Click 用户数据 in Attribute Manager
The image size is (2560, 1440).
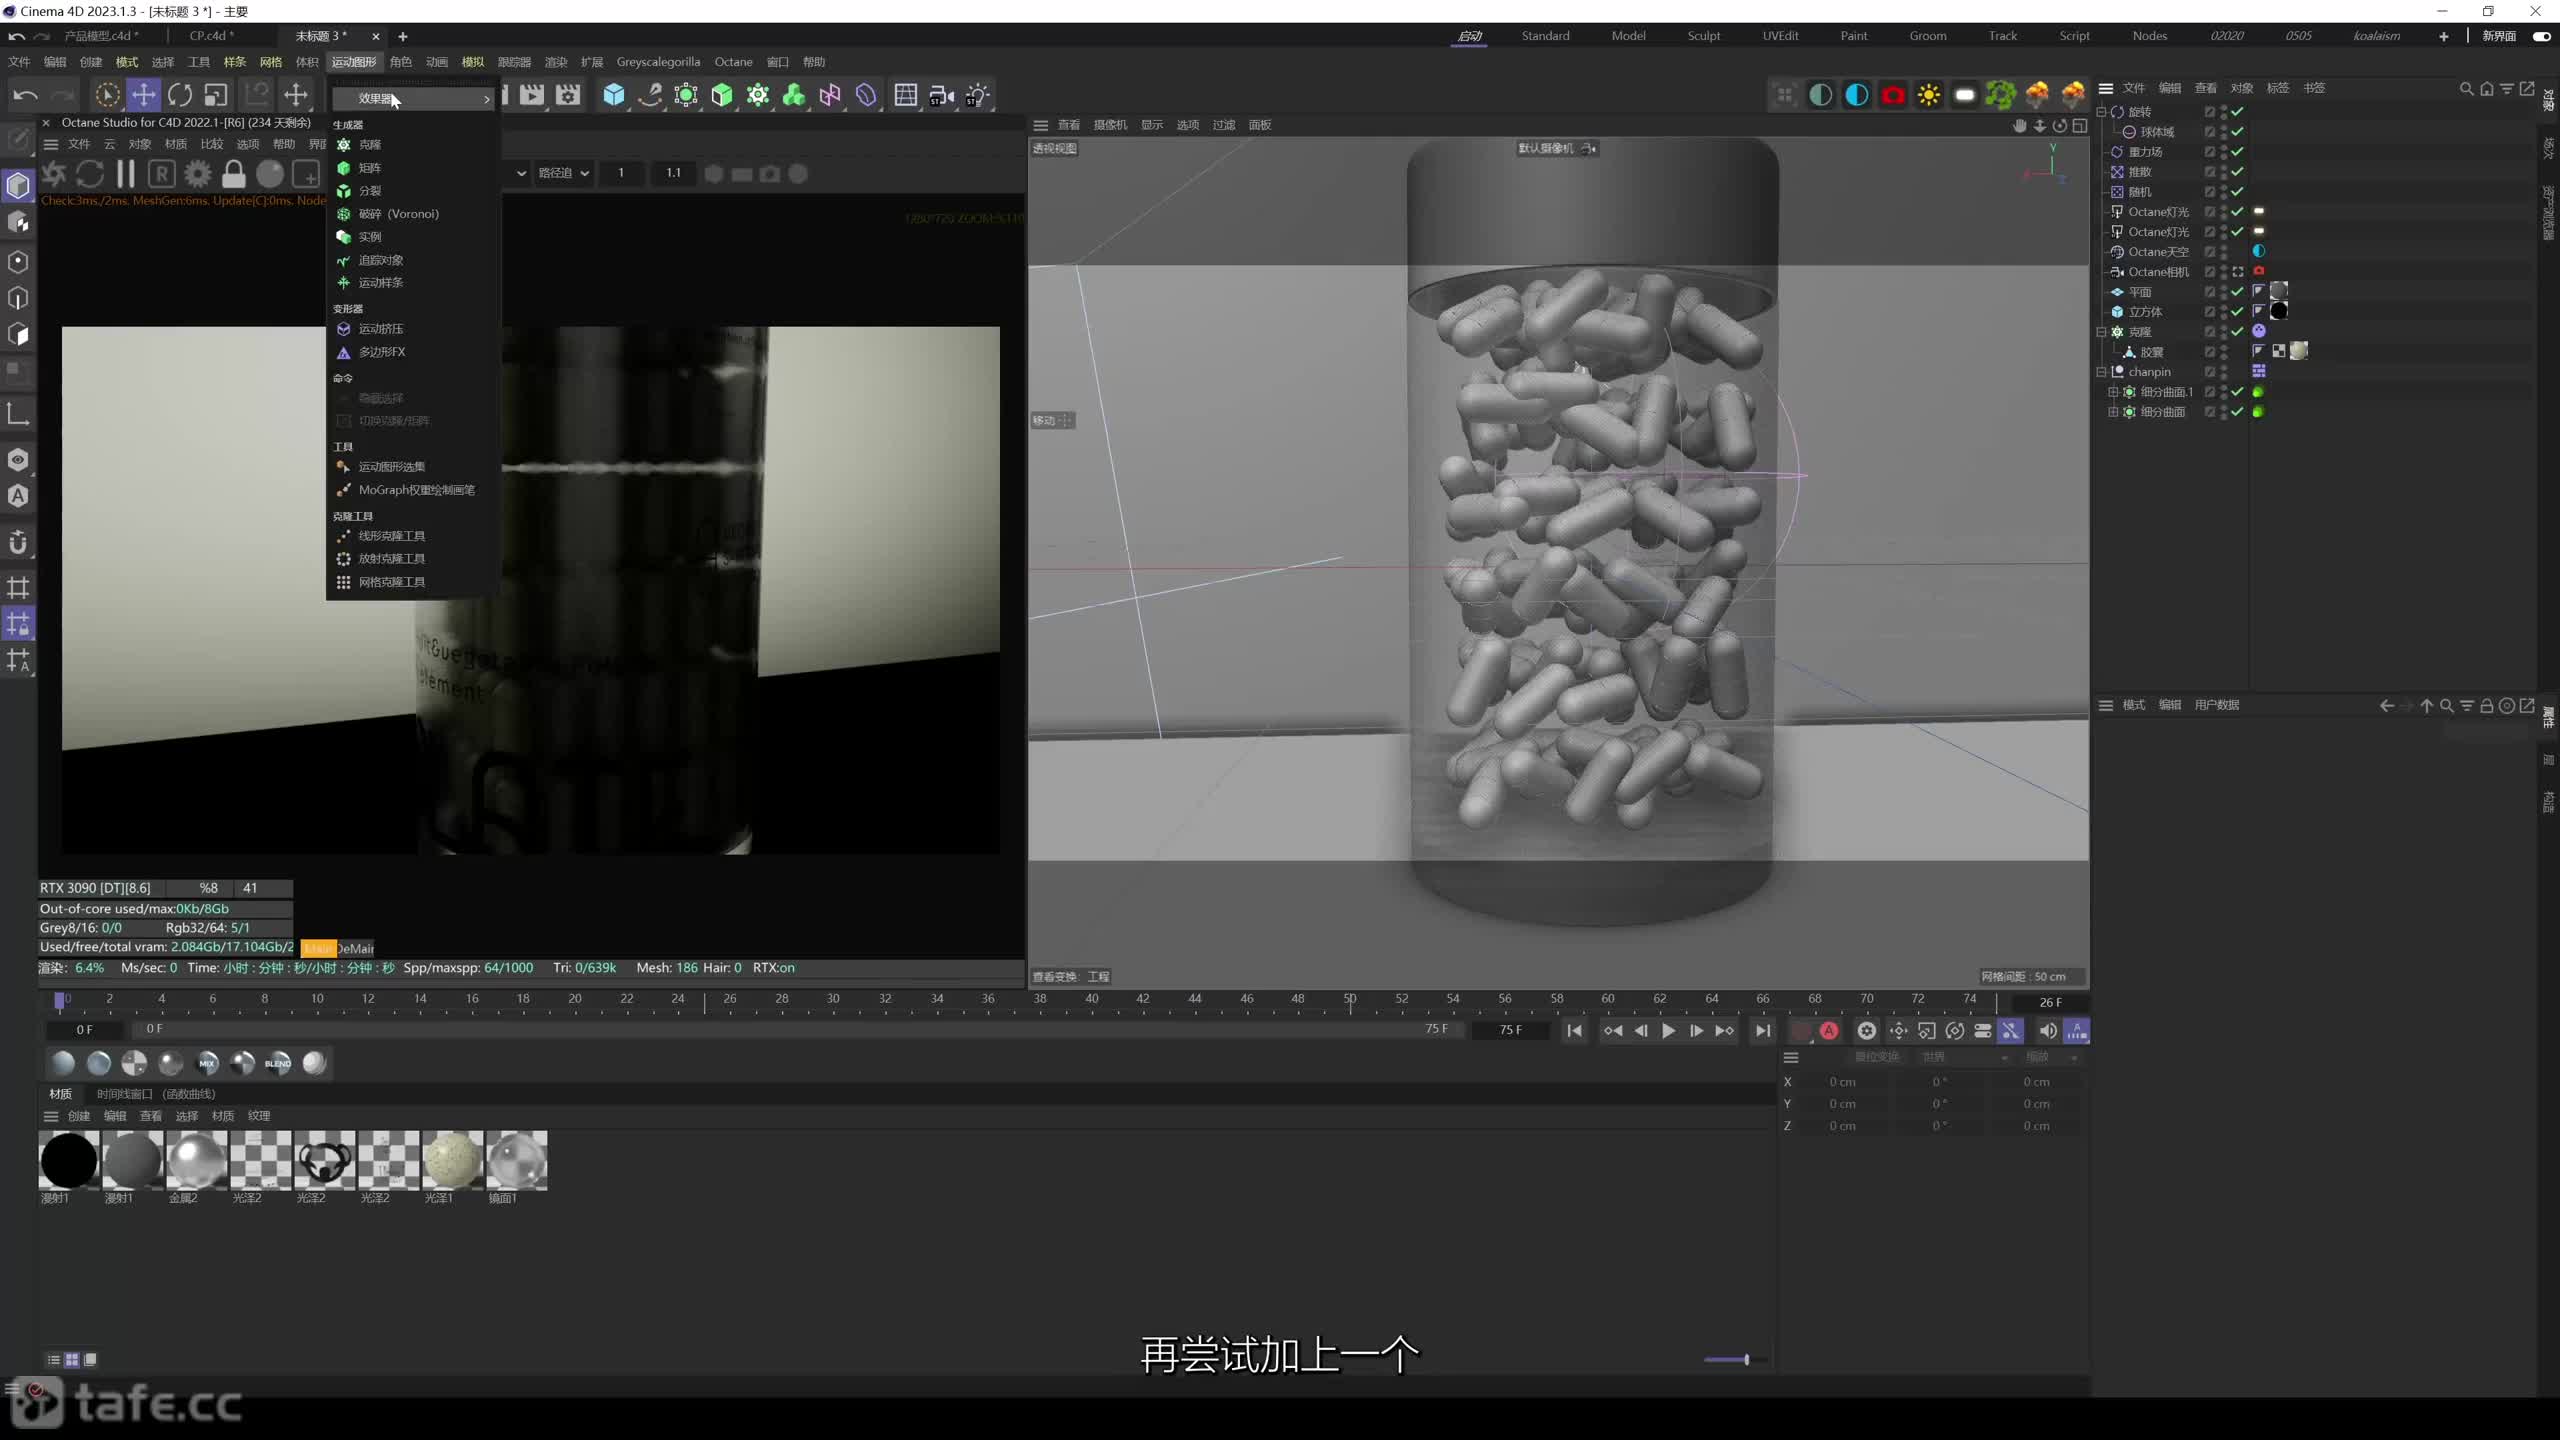click(2216, 705)
